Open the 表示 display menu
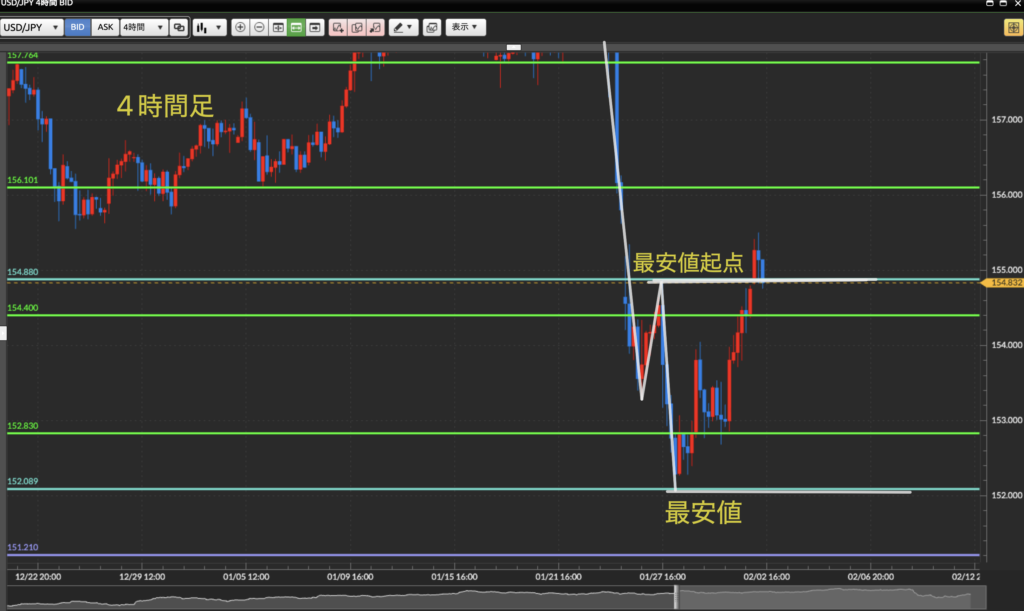Viewport: 1024px width, 611px height. [x=465, y=28]
